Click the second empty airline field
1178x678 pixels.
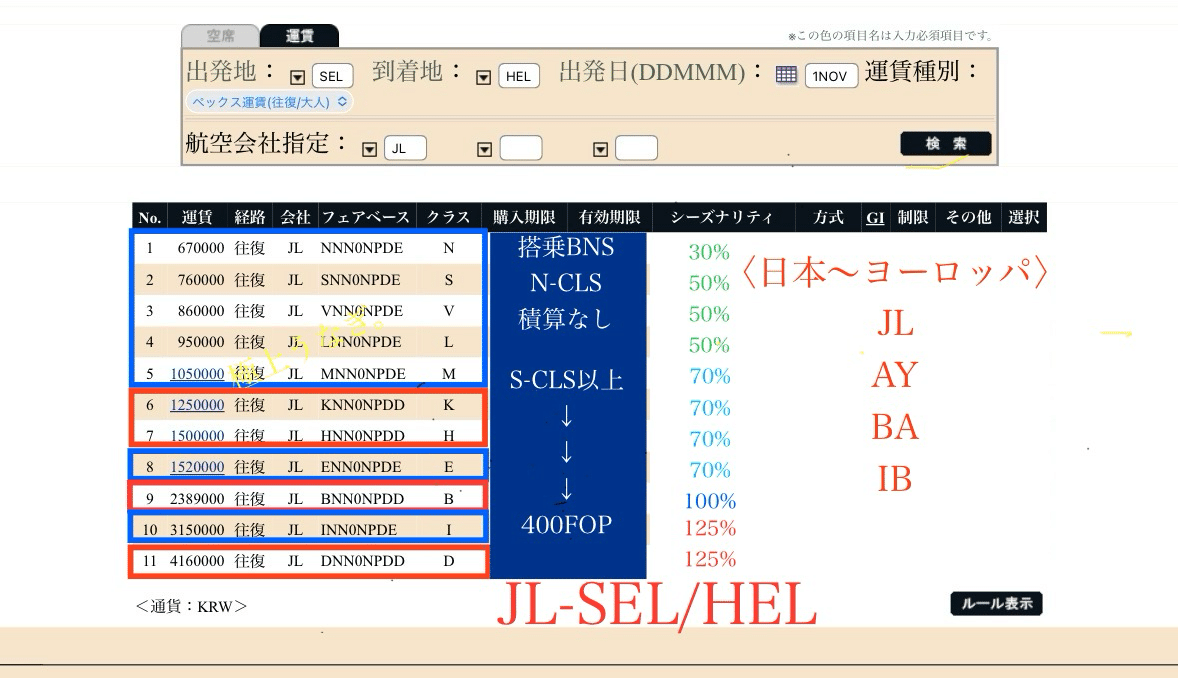pos(521,148)
